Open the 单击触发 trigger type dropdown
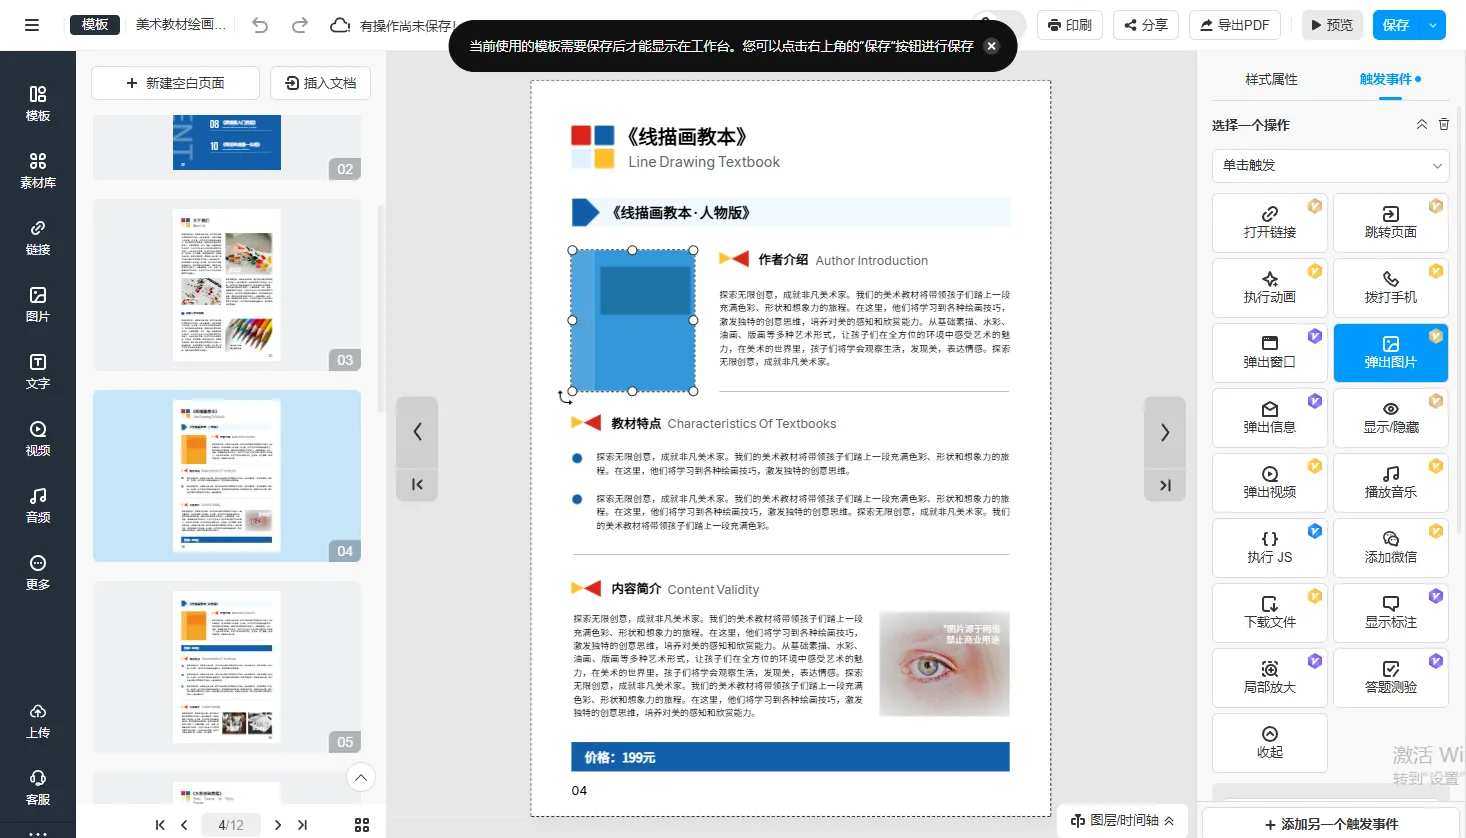Screen dimensions: 1466x838 point(1331,165)
